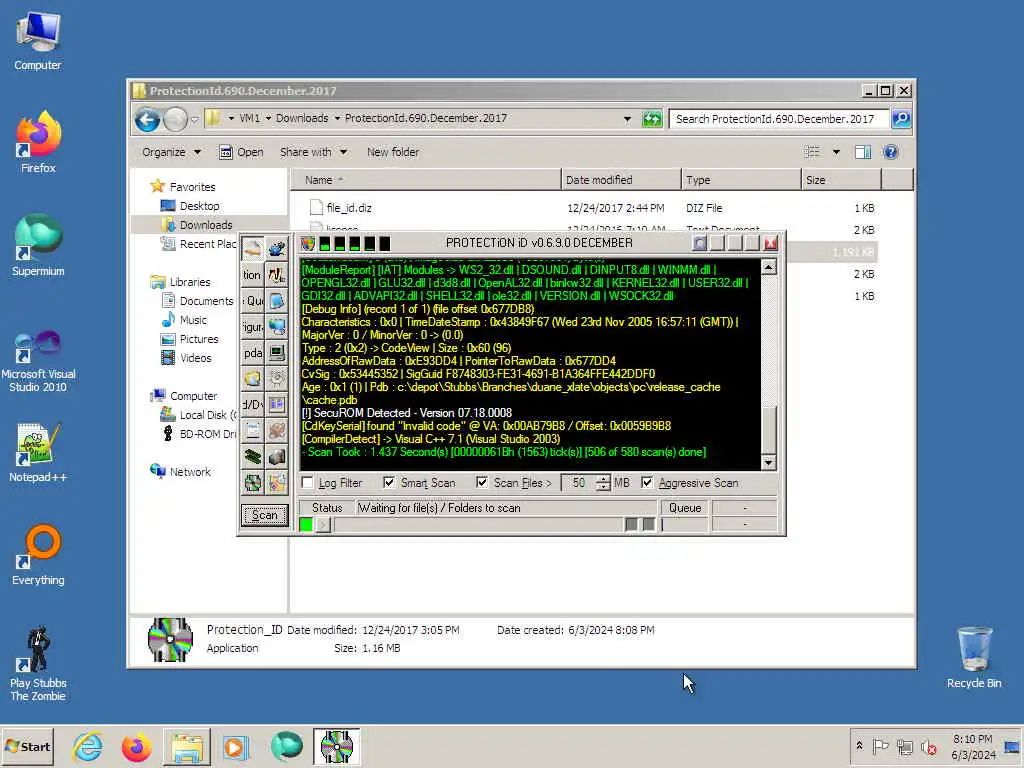Open the Start menu
This screenshot has width=1024, height=768.
[x=27, y=747]
